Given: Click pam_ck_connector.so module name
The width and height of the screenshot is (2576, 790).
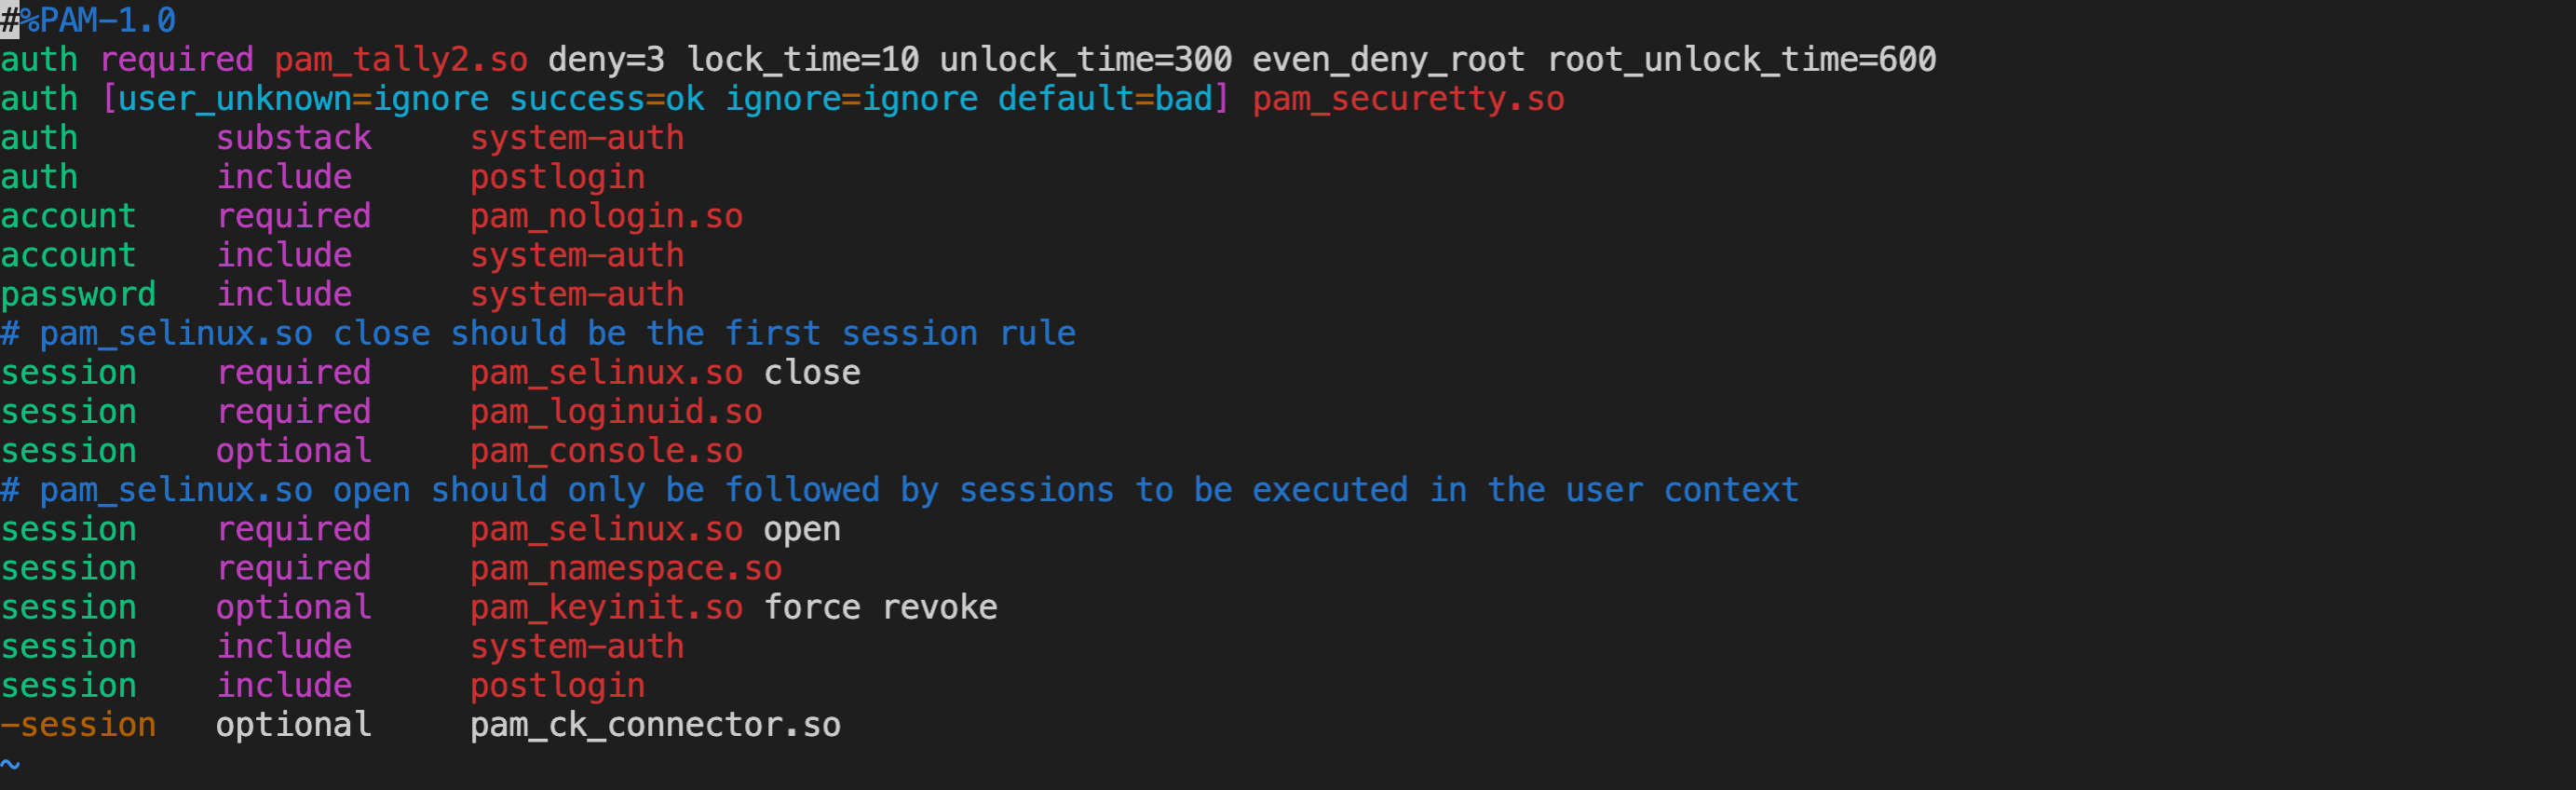Looking at the screenshot, I should [655, 725].
